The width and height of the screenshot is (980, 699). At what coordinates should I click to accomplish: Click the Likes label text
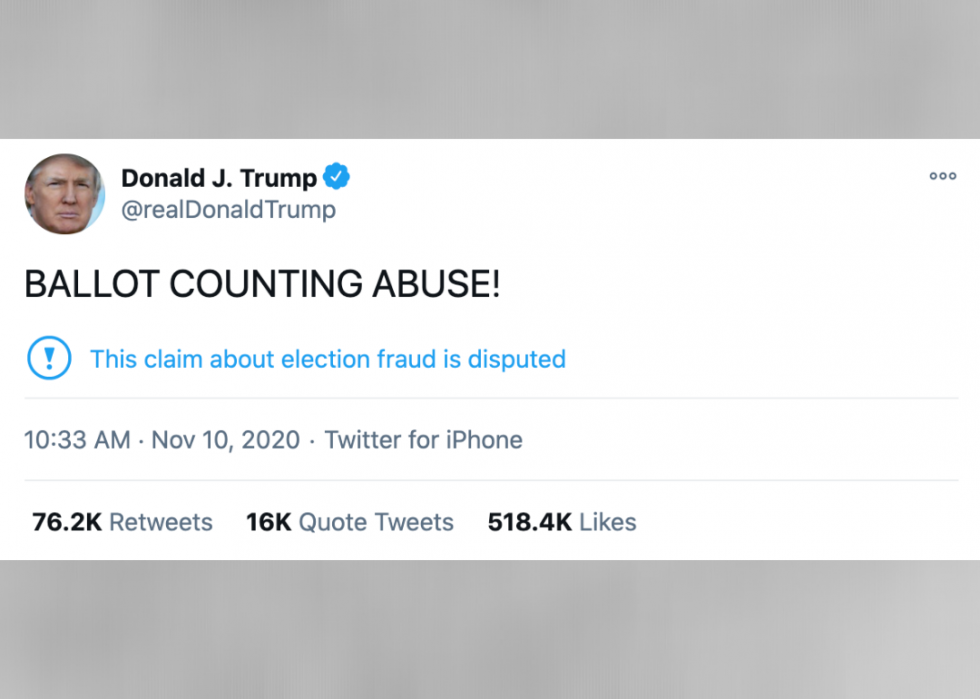pyautogui.click(x=608, y=522)
